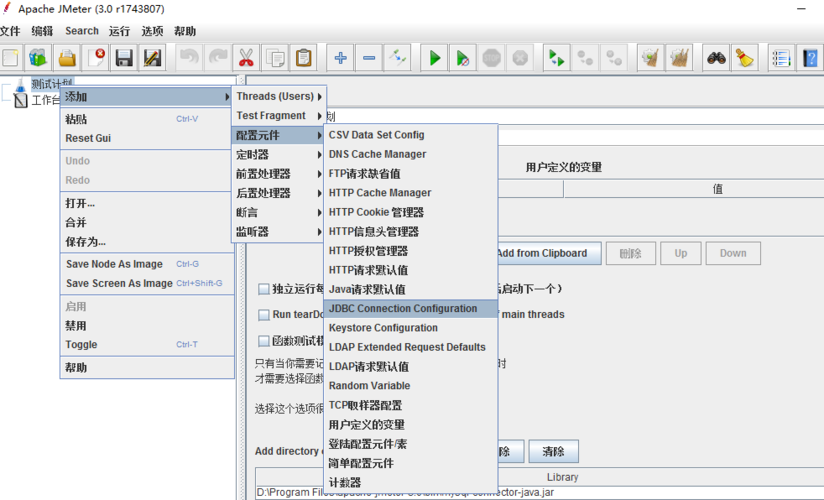Click the Up button

(x=681, y=253)
